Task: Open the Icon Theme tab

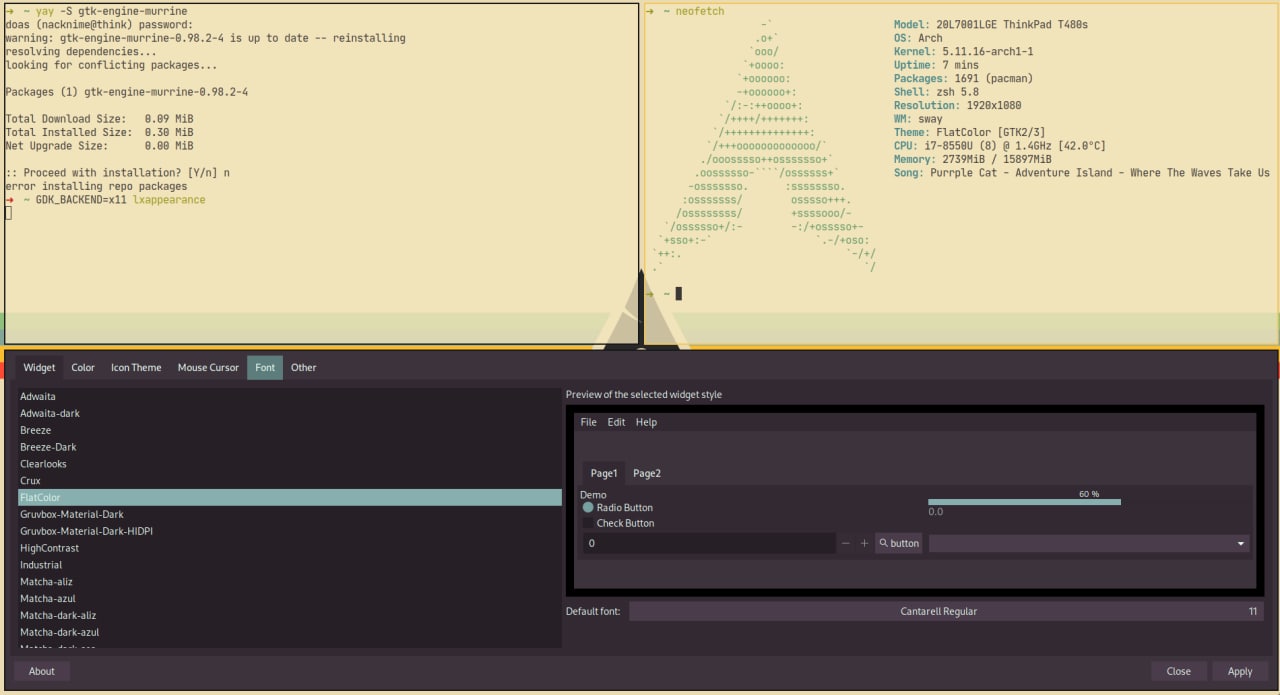Action: 136,367
